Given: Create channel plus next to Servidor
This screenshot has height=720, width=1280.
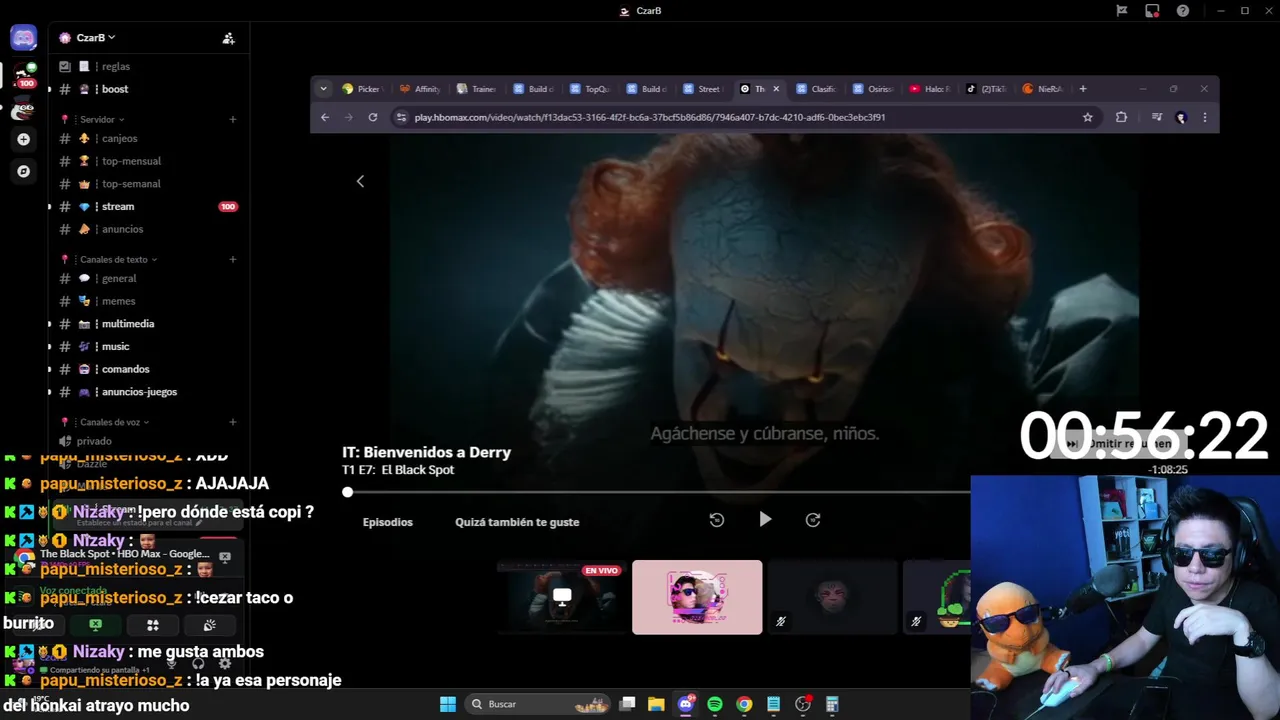Looking at the screenshot, I should pos(233,119).
